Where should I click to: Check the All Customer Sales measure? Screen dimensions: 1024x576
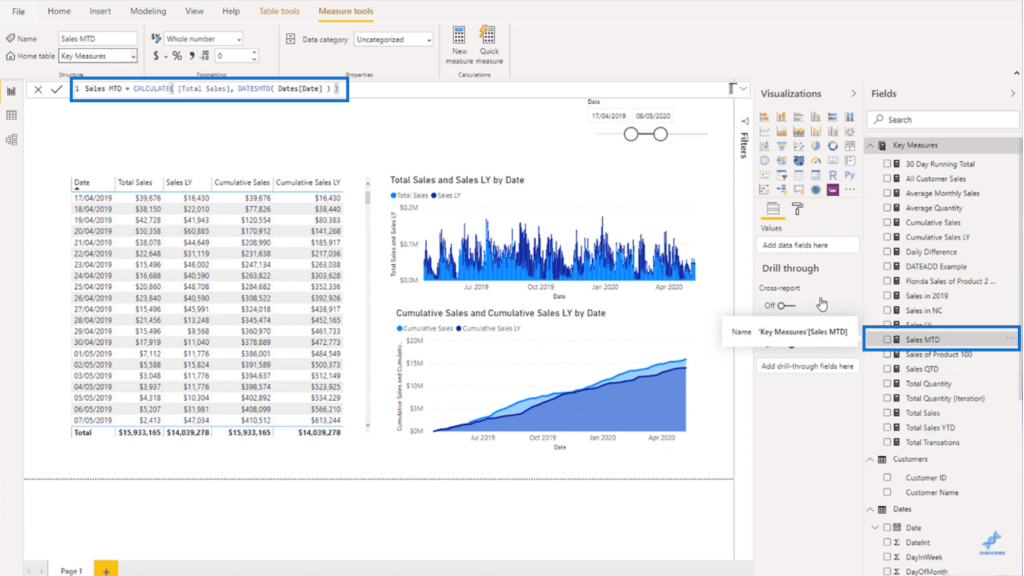pyautogui.click(x=887, y=178)
